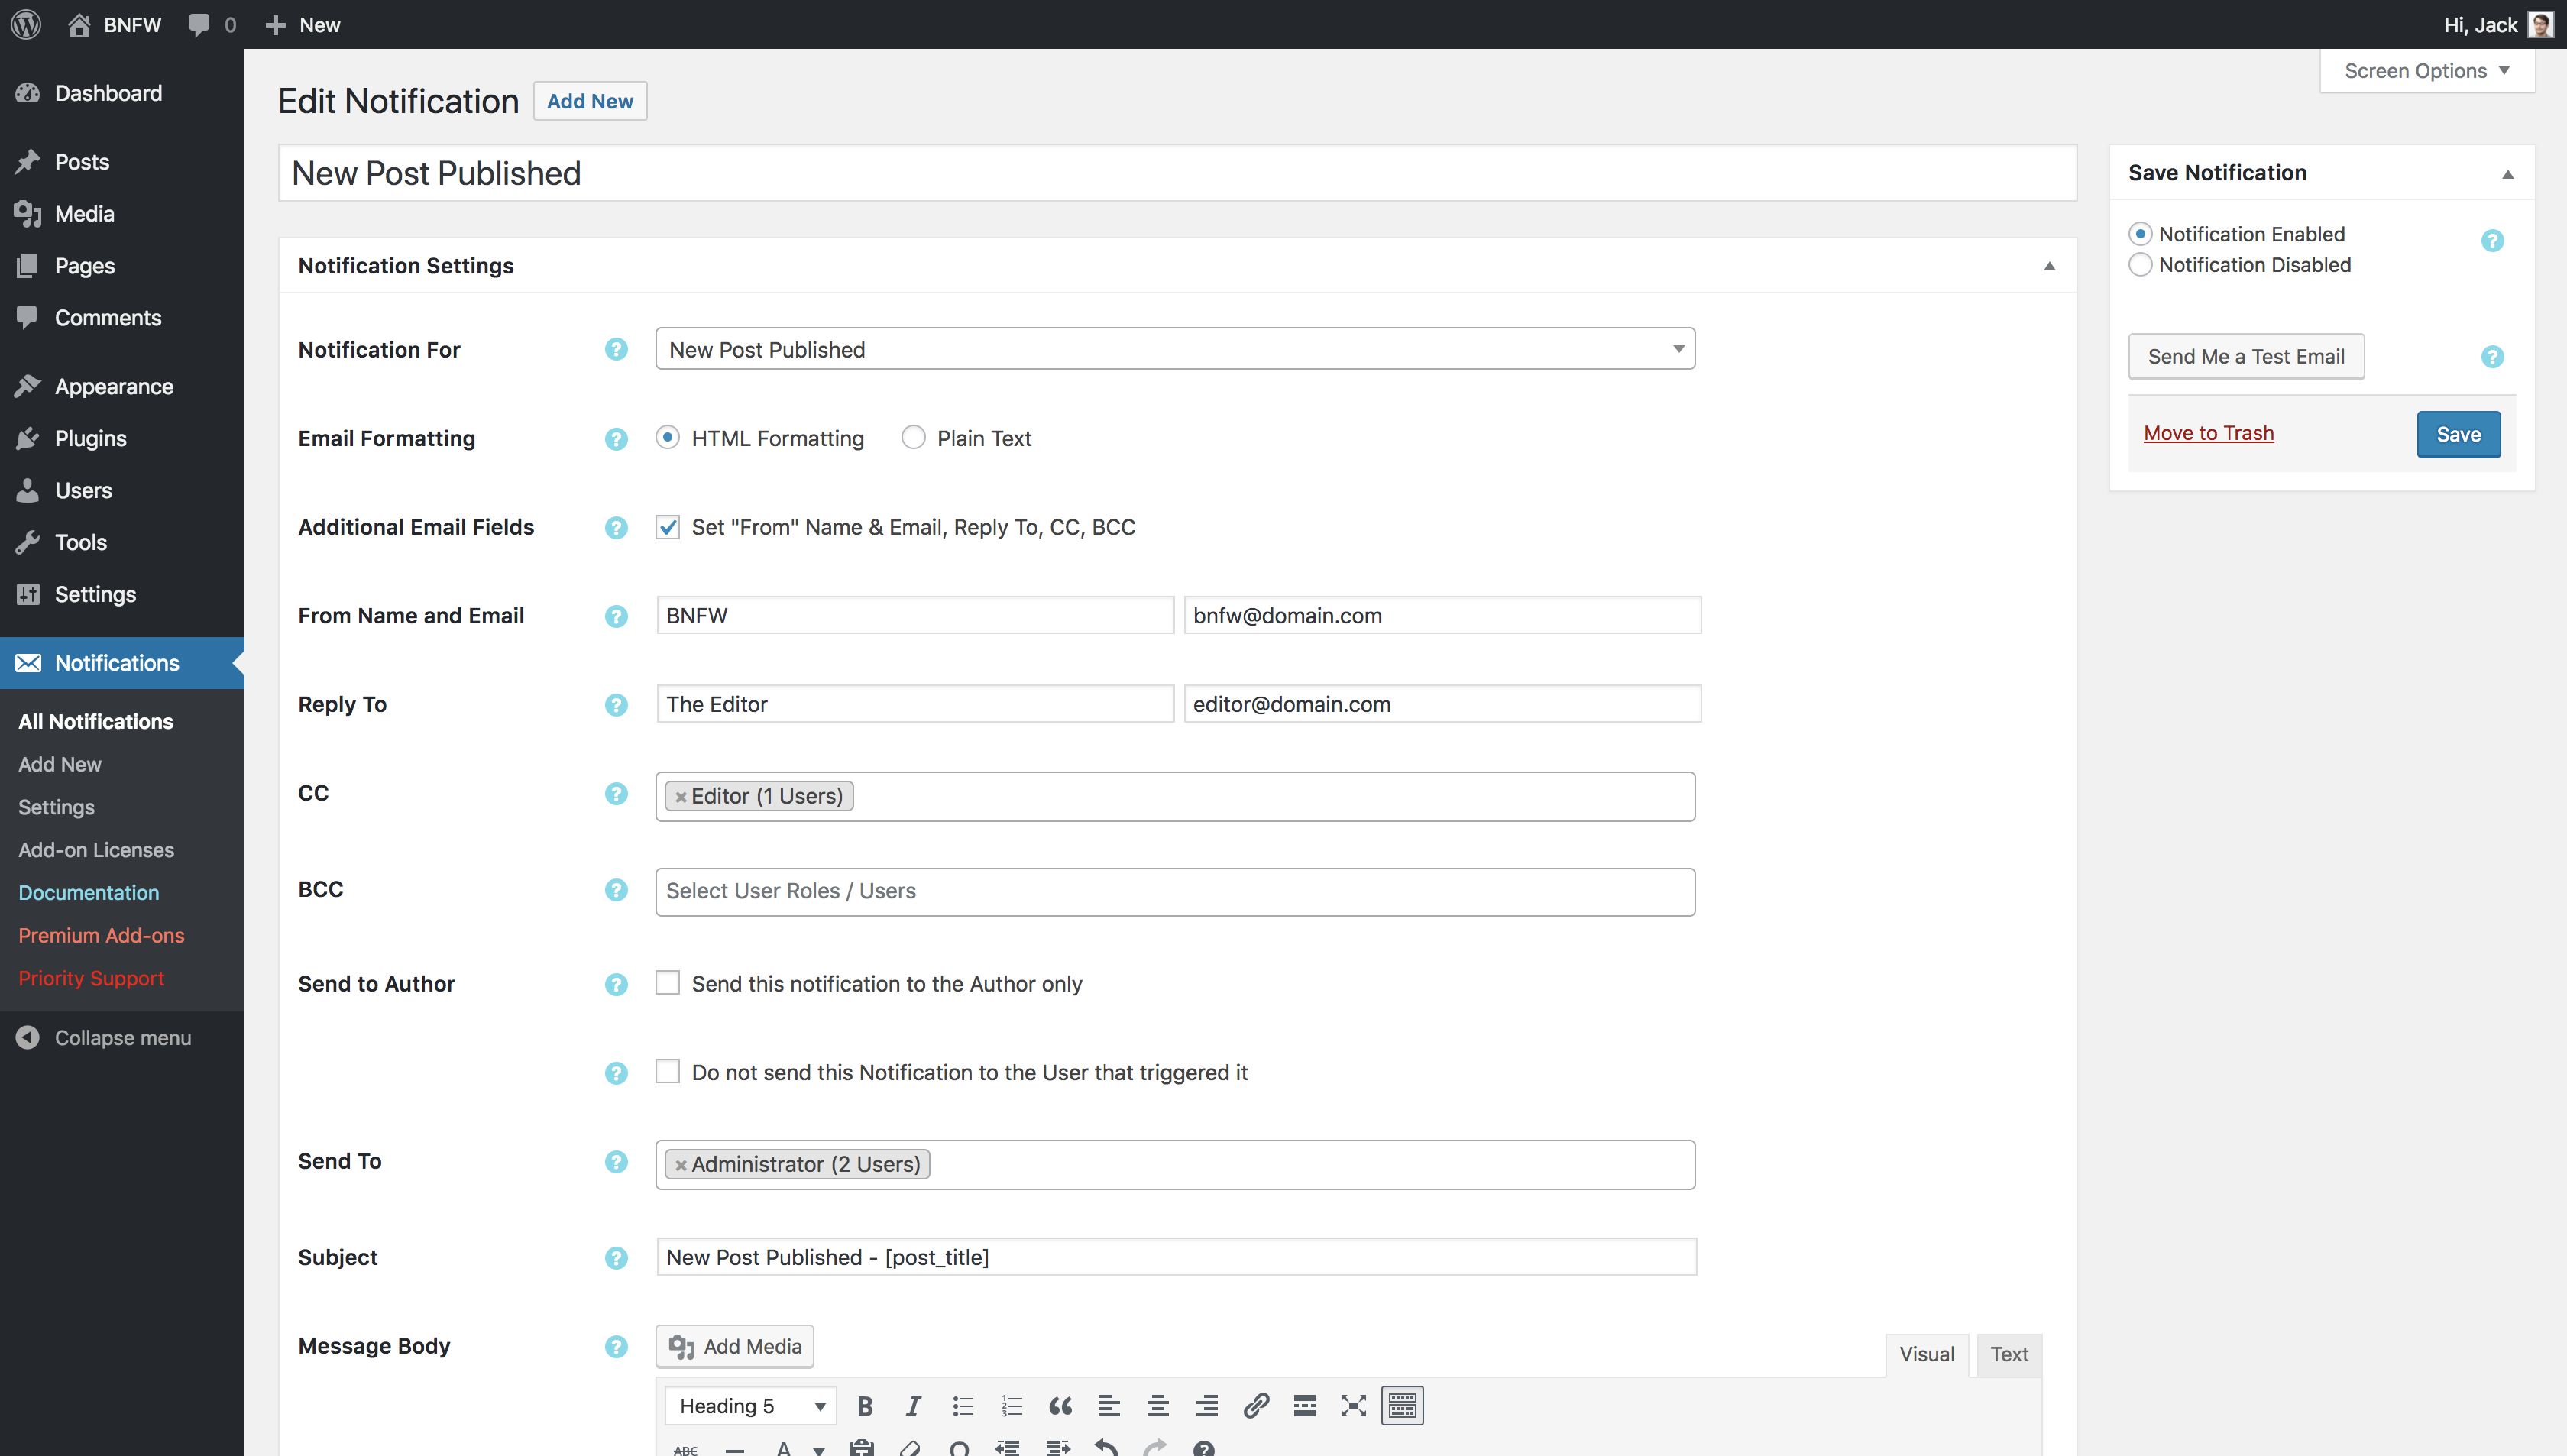The height and width of the screenshot is (1456, 2567).
Task: Click the ordered list icon
Action: [1012, 1405]
